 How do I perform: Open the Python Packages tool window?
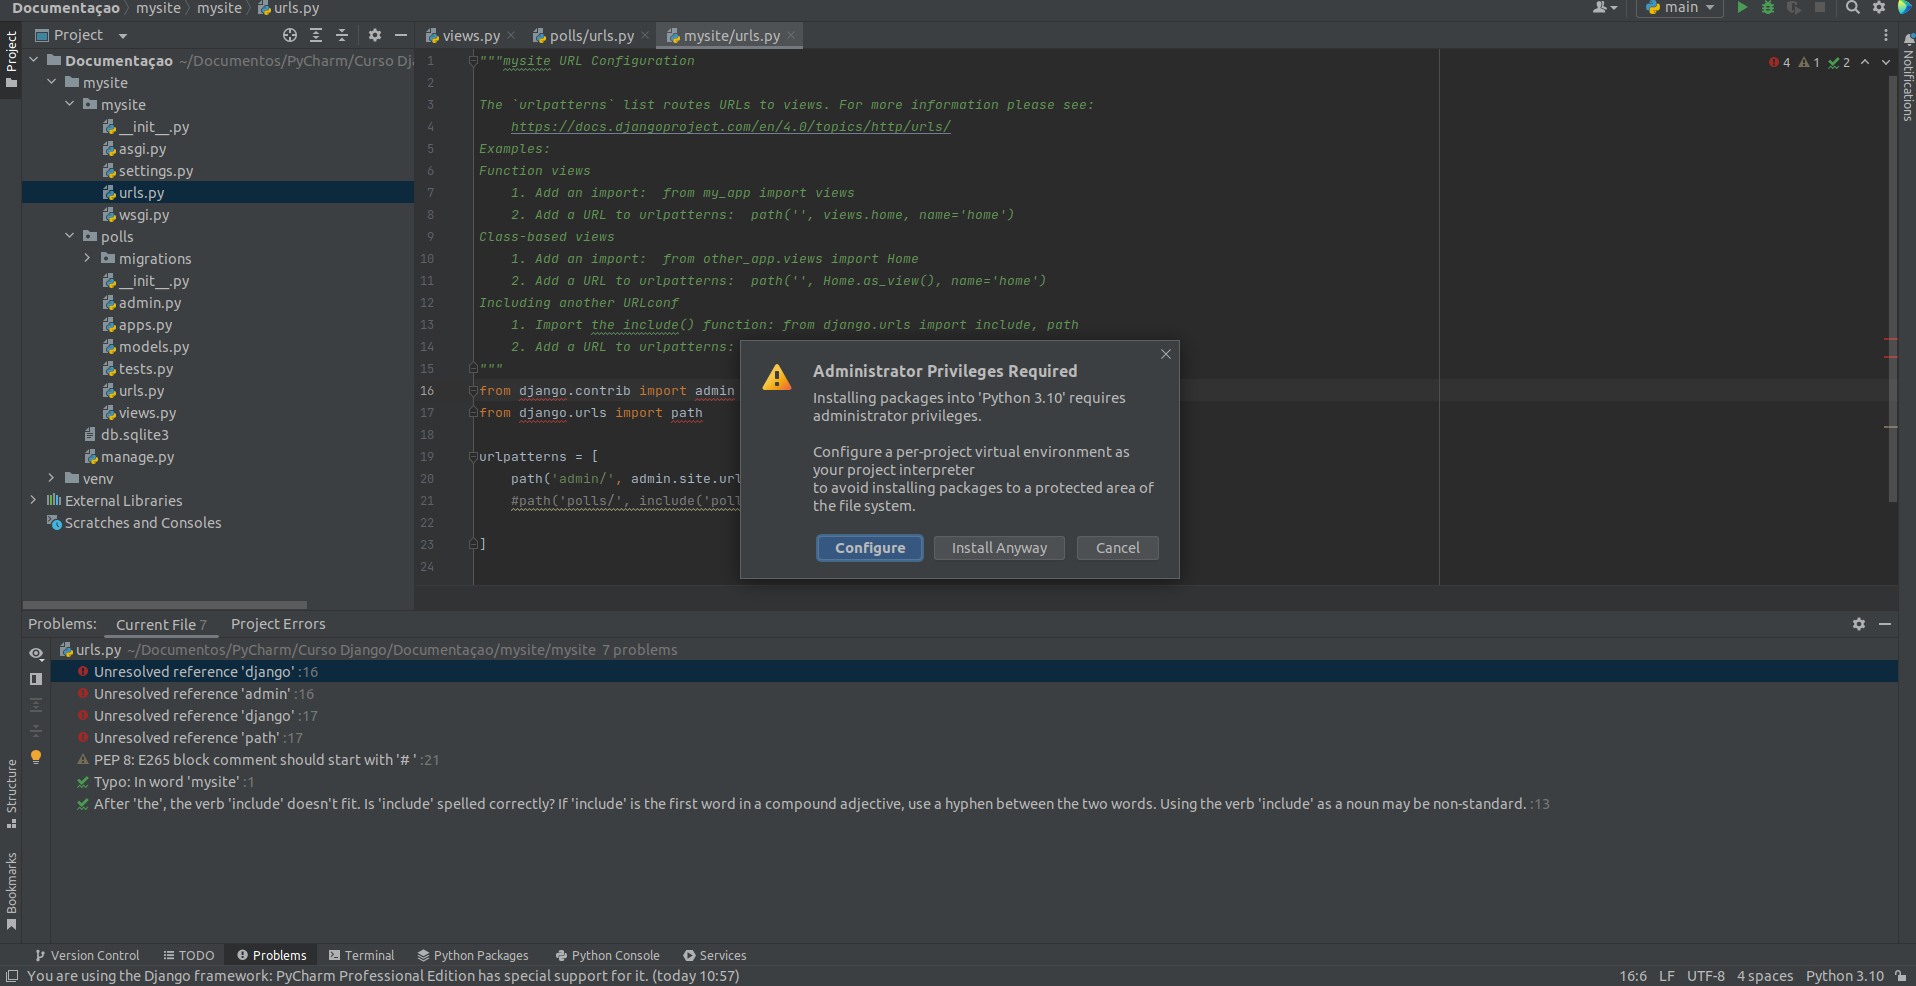[x=473, y=955]
